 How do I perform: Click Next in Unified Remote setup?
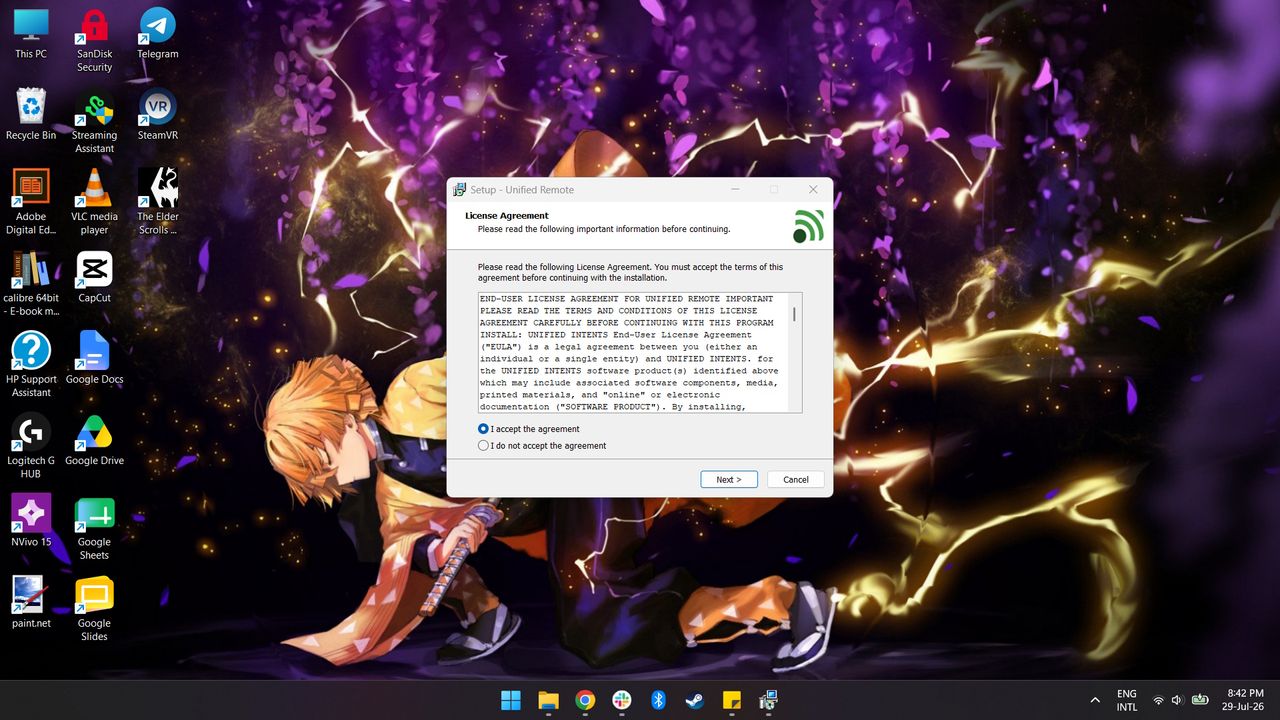(729, 480)
